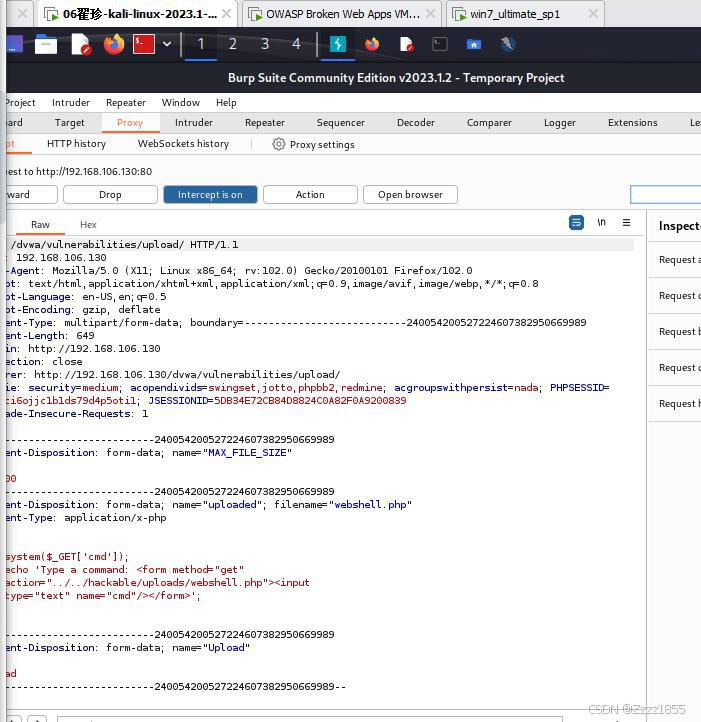
Task: Open the Help menu
Action: point(226,103)
